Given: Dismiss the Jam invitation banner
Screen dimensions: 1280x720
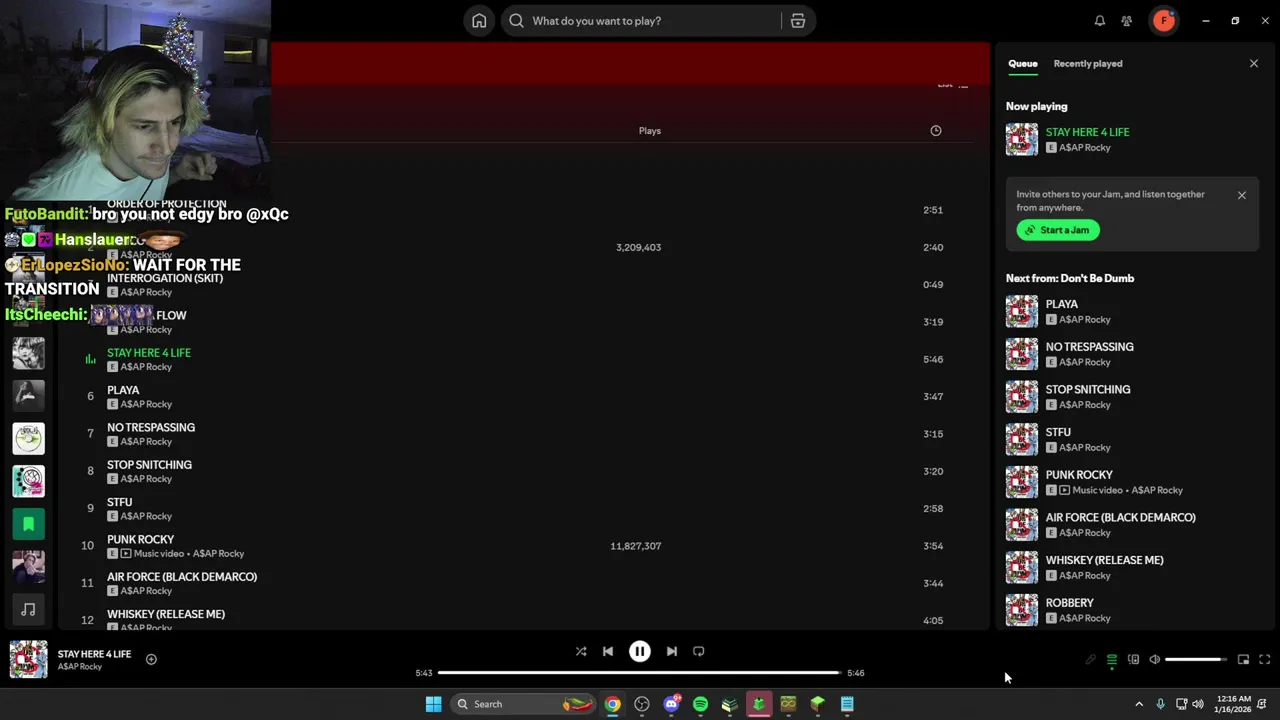Looking at the screenshot, I should pyautogui.click(x=1242, y=195).
